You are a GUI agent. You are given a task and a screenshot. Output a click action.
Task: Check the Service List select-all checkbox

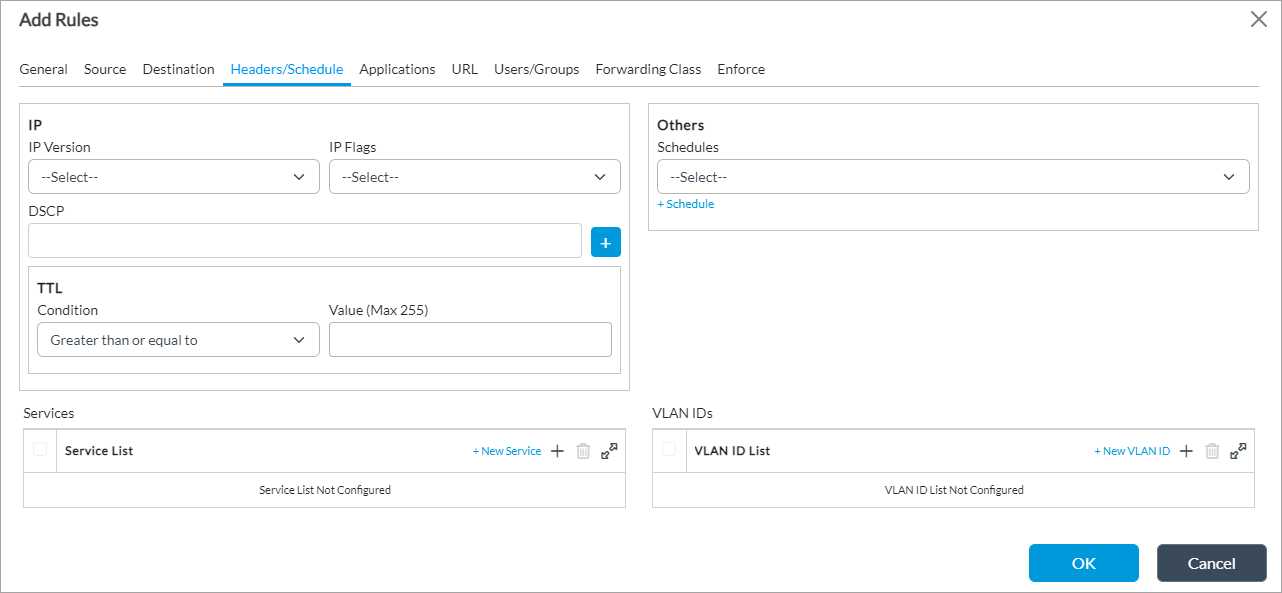(40, 450)
